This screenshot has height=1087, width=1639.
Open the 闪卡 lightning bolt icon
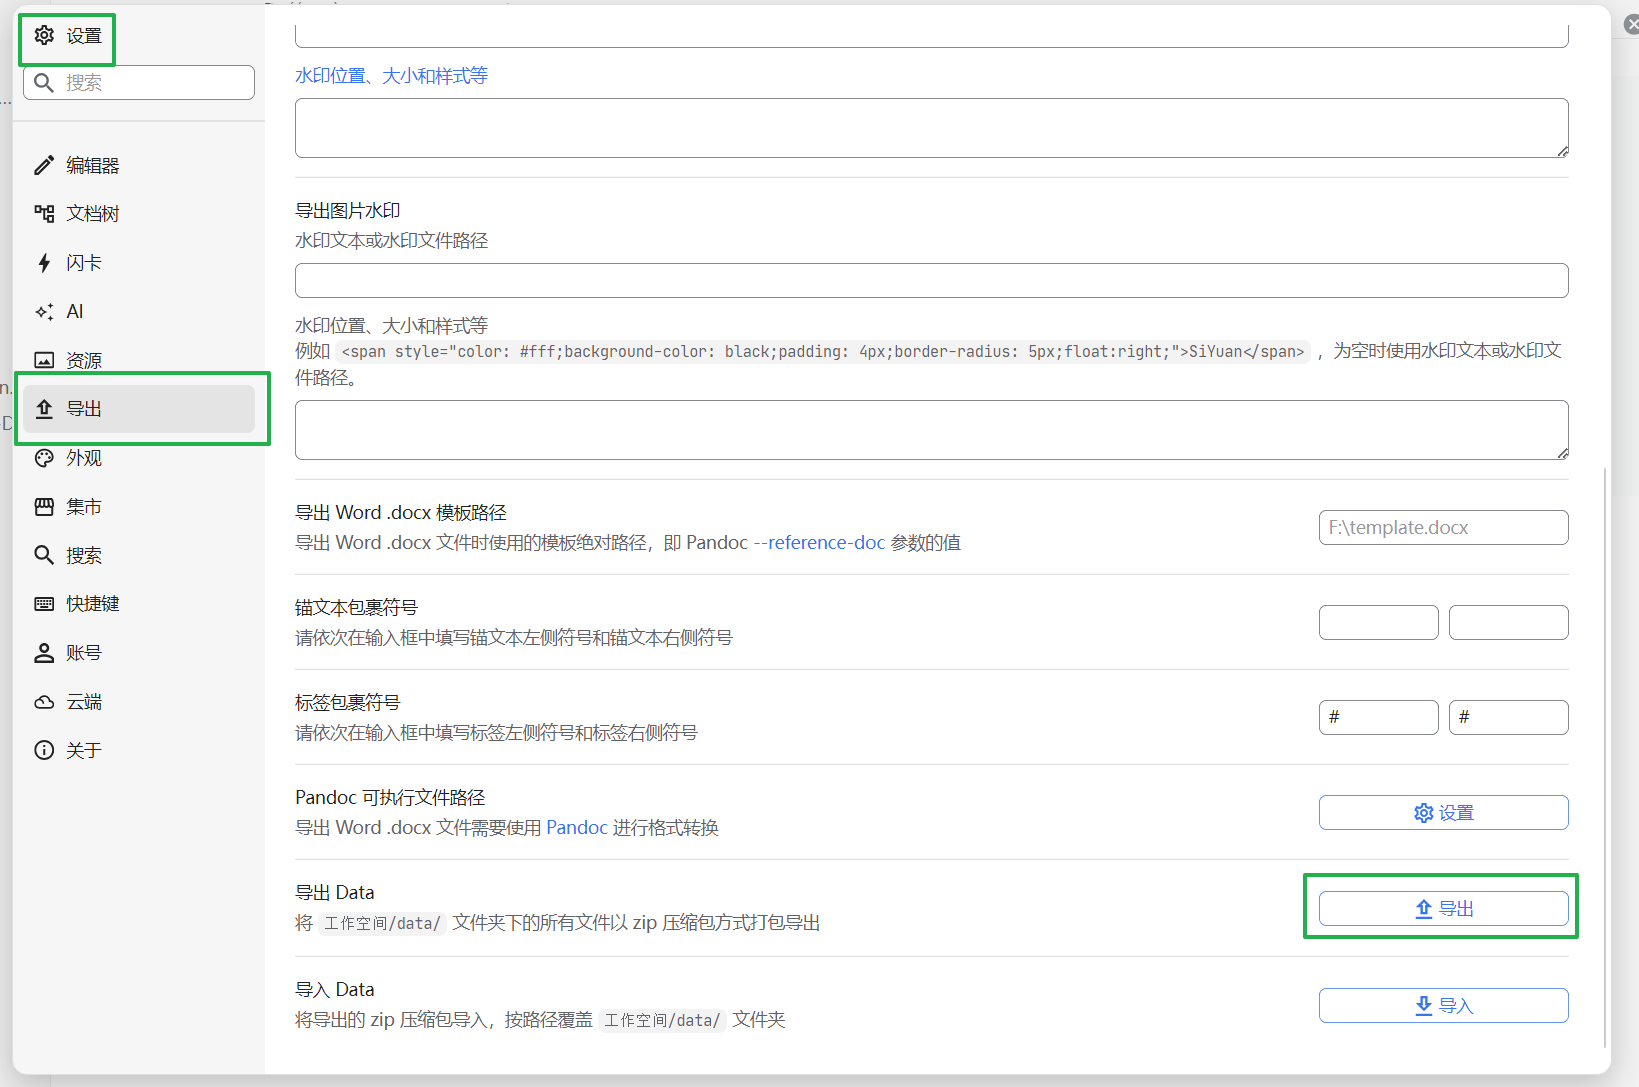click(x=44, y=263)
